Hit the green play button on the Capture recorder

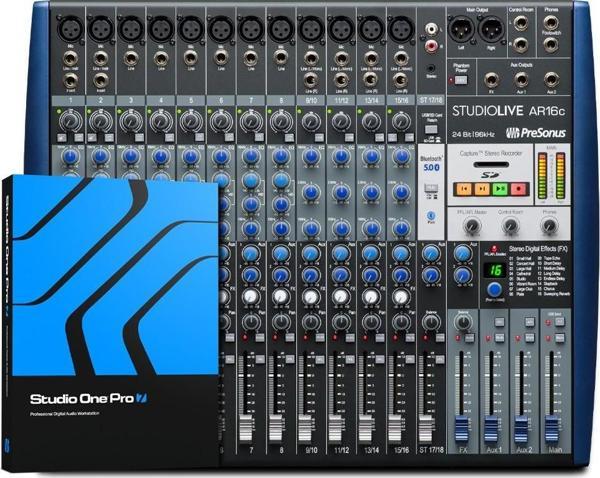pyautogui.click(x=500, y=189)
